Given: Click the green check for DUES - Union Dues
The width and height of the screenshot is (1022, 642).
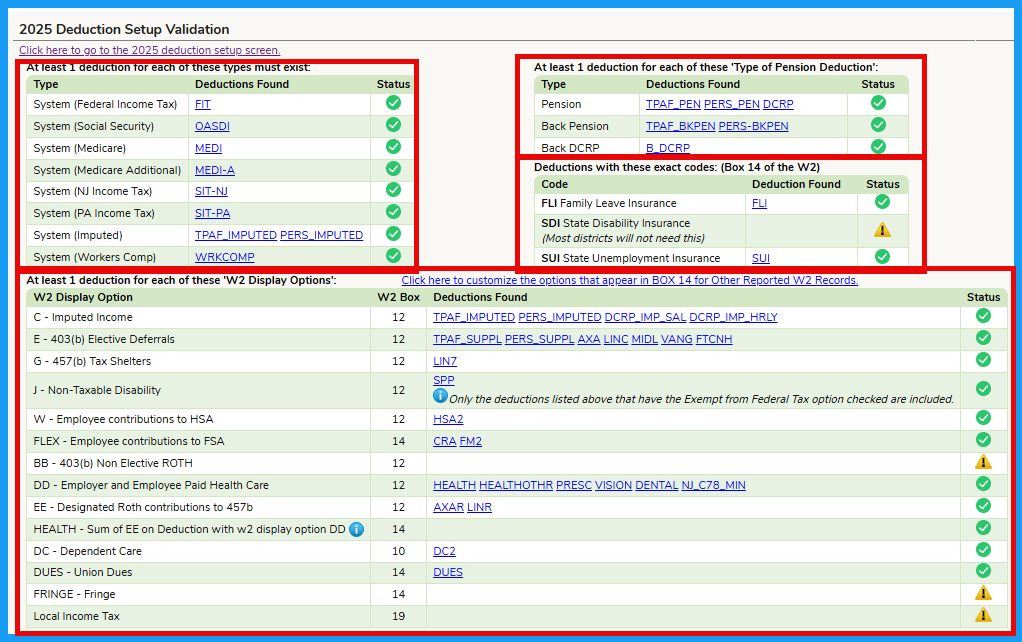Looking at the screenshot, I should (x=984, y=571).
